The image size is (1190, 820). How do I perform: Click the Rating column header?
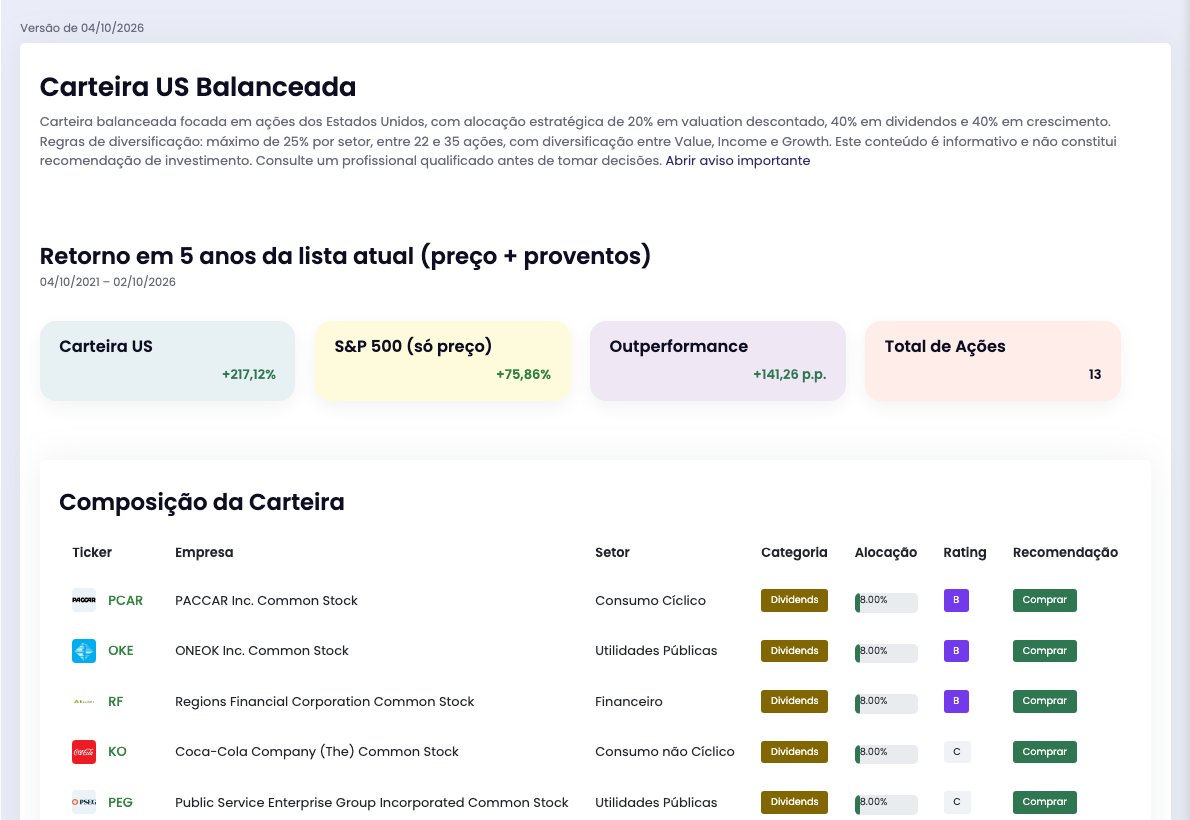coord(965,552)
